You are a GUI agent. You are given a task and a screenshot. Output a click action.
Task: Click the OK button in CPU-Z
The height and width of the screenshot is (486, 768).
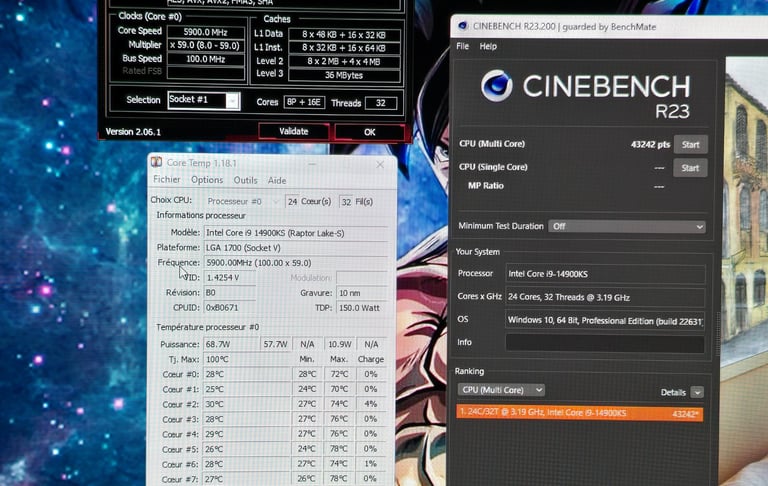point(369,132)
